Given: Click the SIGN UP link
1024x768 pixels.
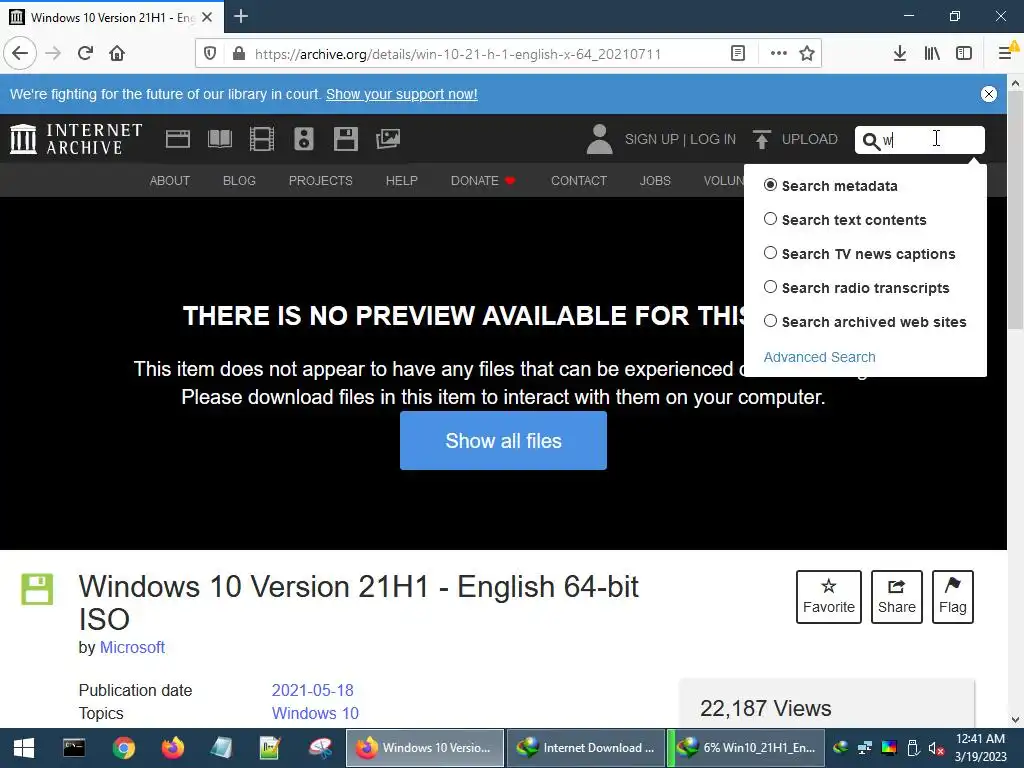Looking at the screenshot, I should pyautogui.click(x=651, y=139).
